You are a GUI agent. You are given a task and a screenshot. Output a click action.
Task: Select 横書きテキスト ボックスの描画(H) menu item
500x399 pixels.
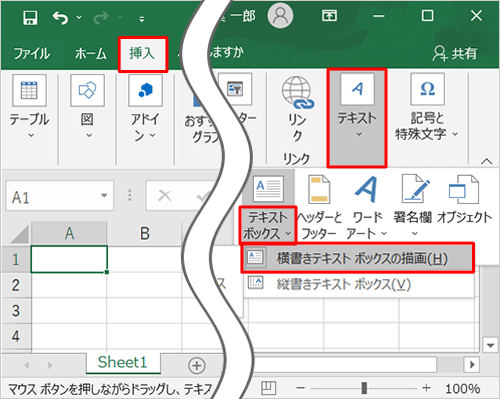coord(357,258)
